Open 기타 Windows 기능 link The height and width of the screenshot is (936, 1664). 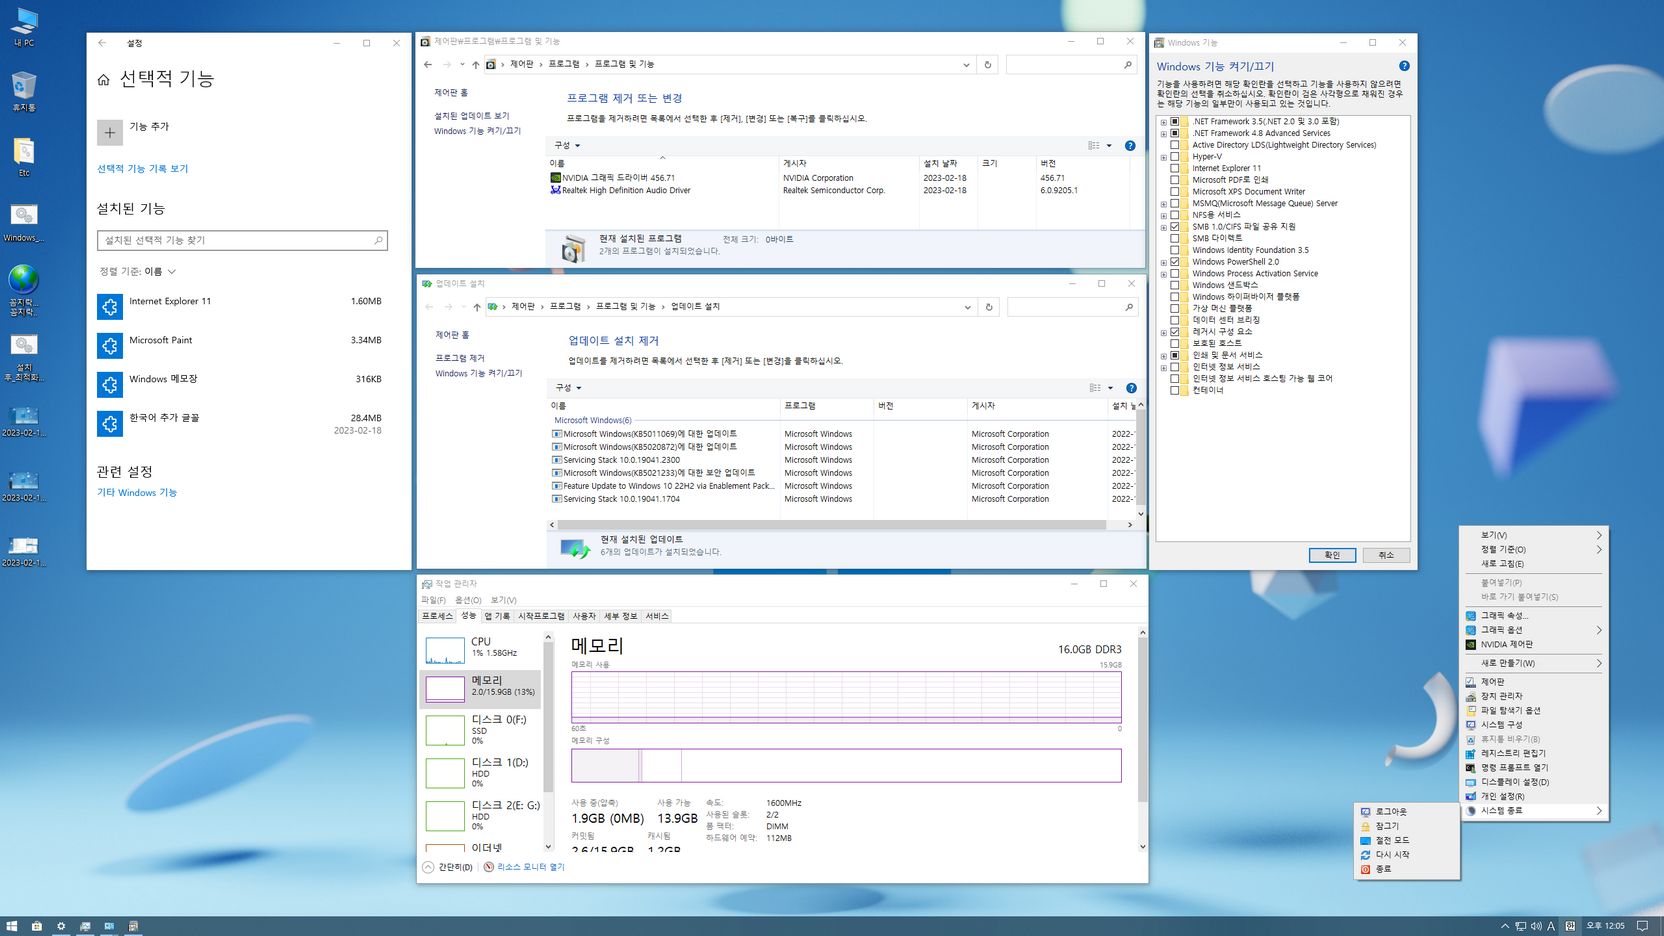coord(137,493)
